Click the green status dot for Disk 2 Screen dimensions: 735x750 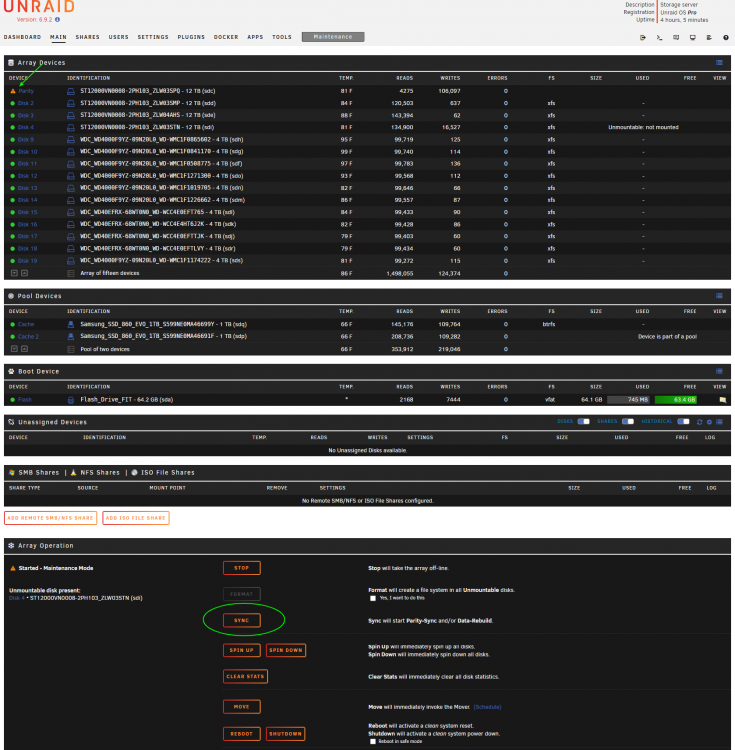coord(13,103)
